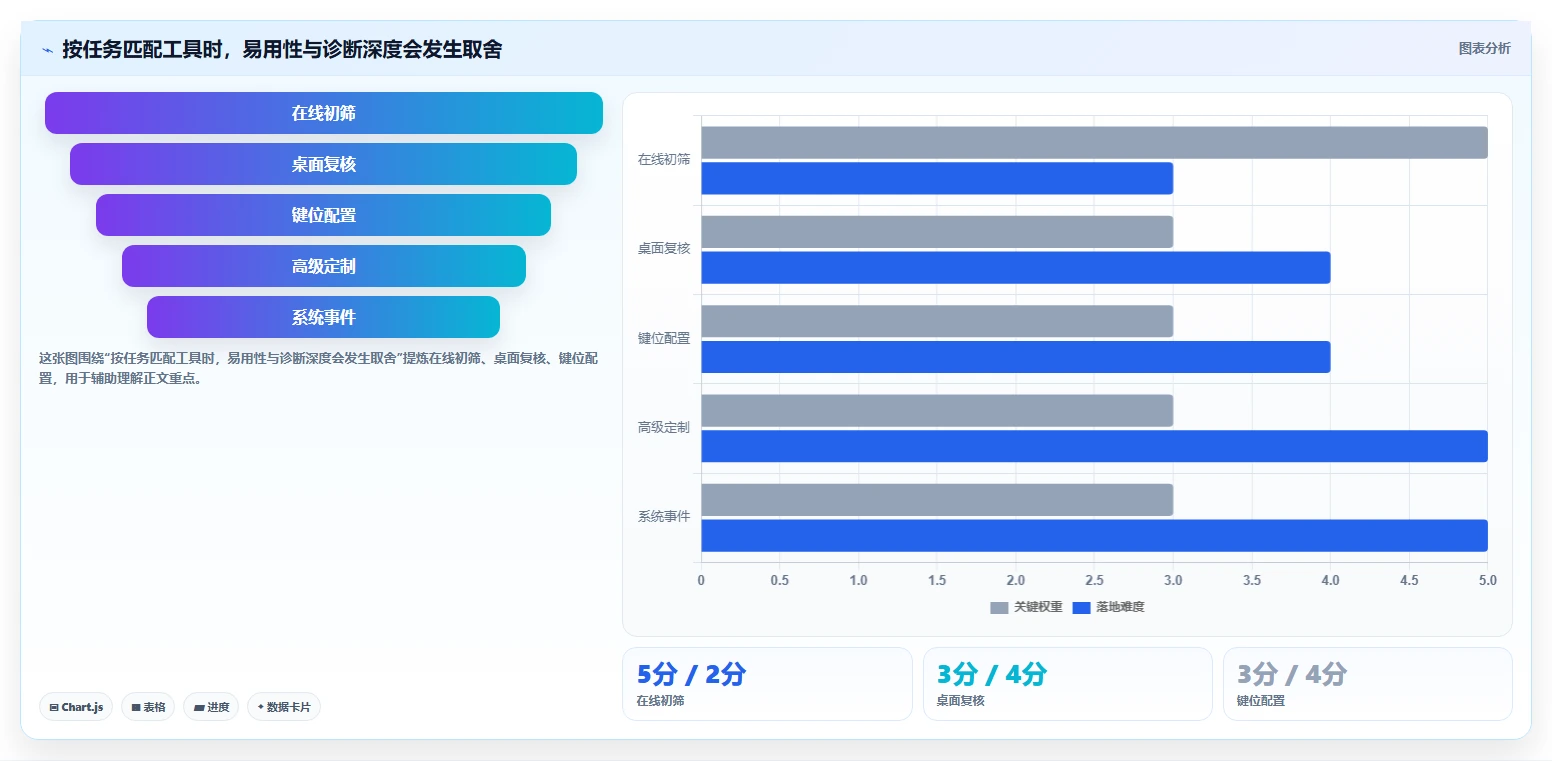This screenshot has width=1552, height=761.
Task: Click the gray 关键权重 bar for 桌面复核
Action: pos(937,232)
